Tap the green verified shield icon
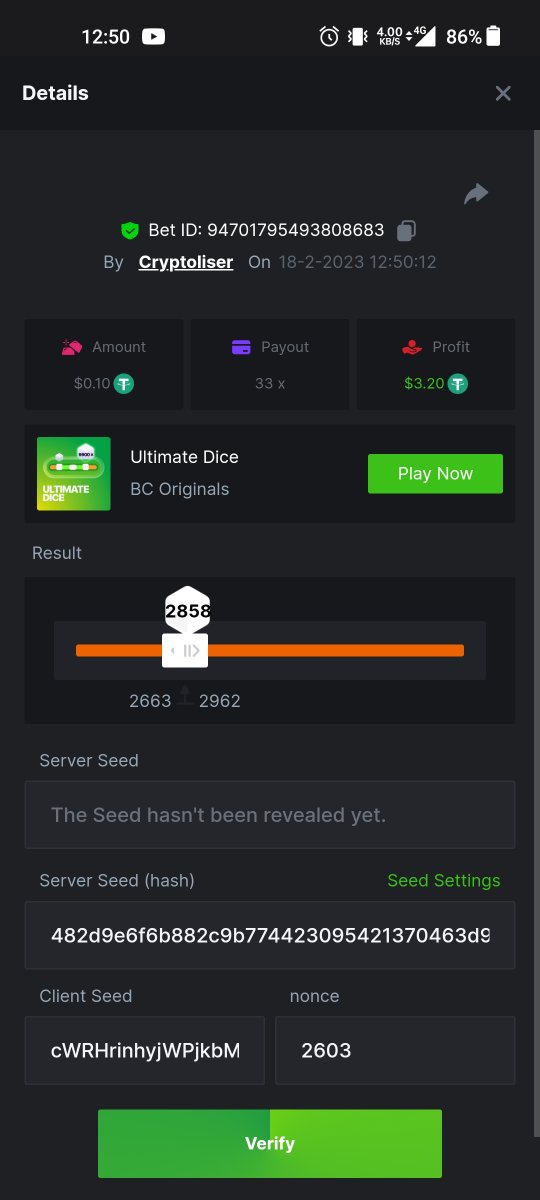This screenshot has height=1200, width=540. [x=130, y=230]
